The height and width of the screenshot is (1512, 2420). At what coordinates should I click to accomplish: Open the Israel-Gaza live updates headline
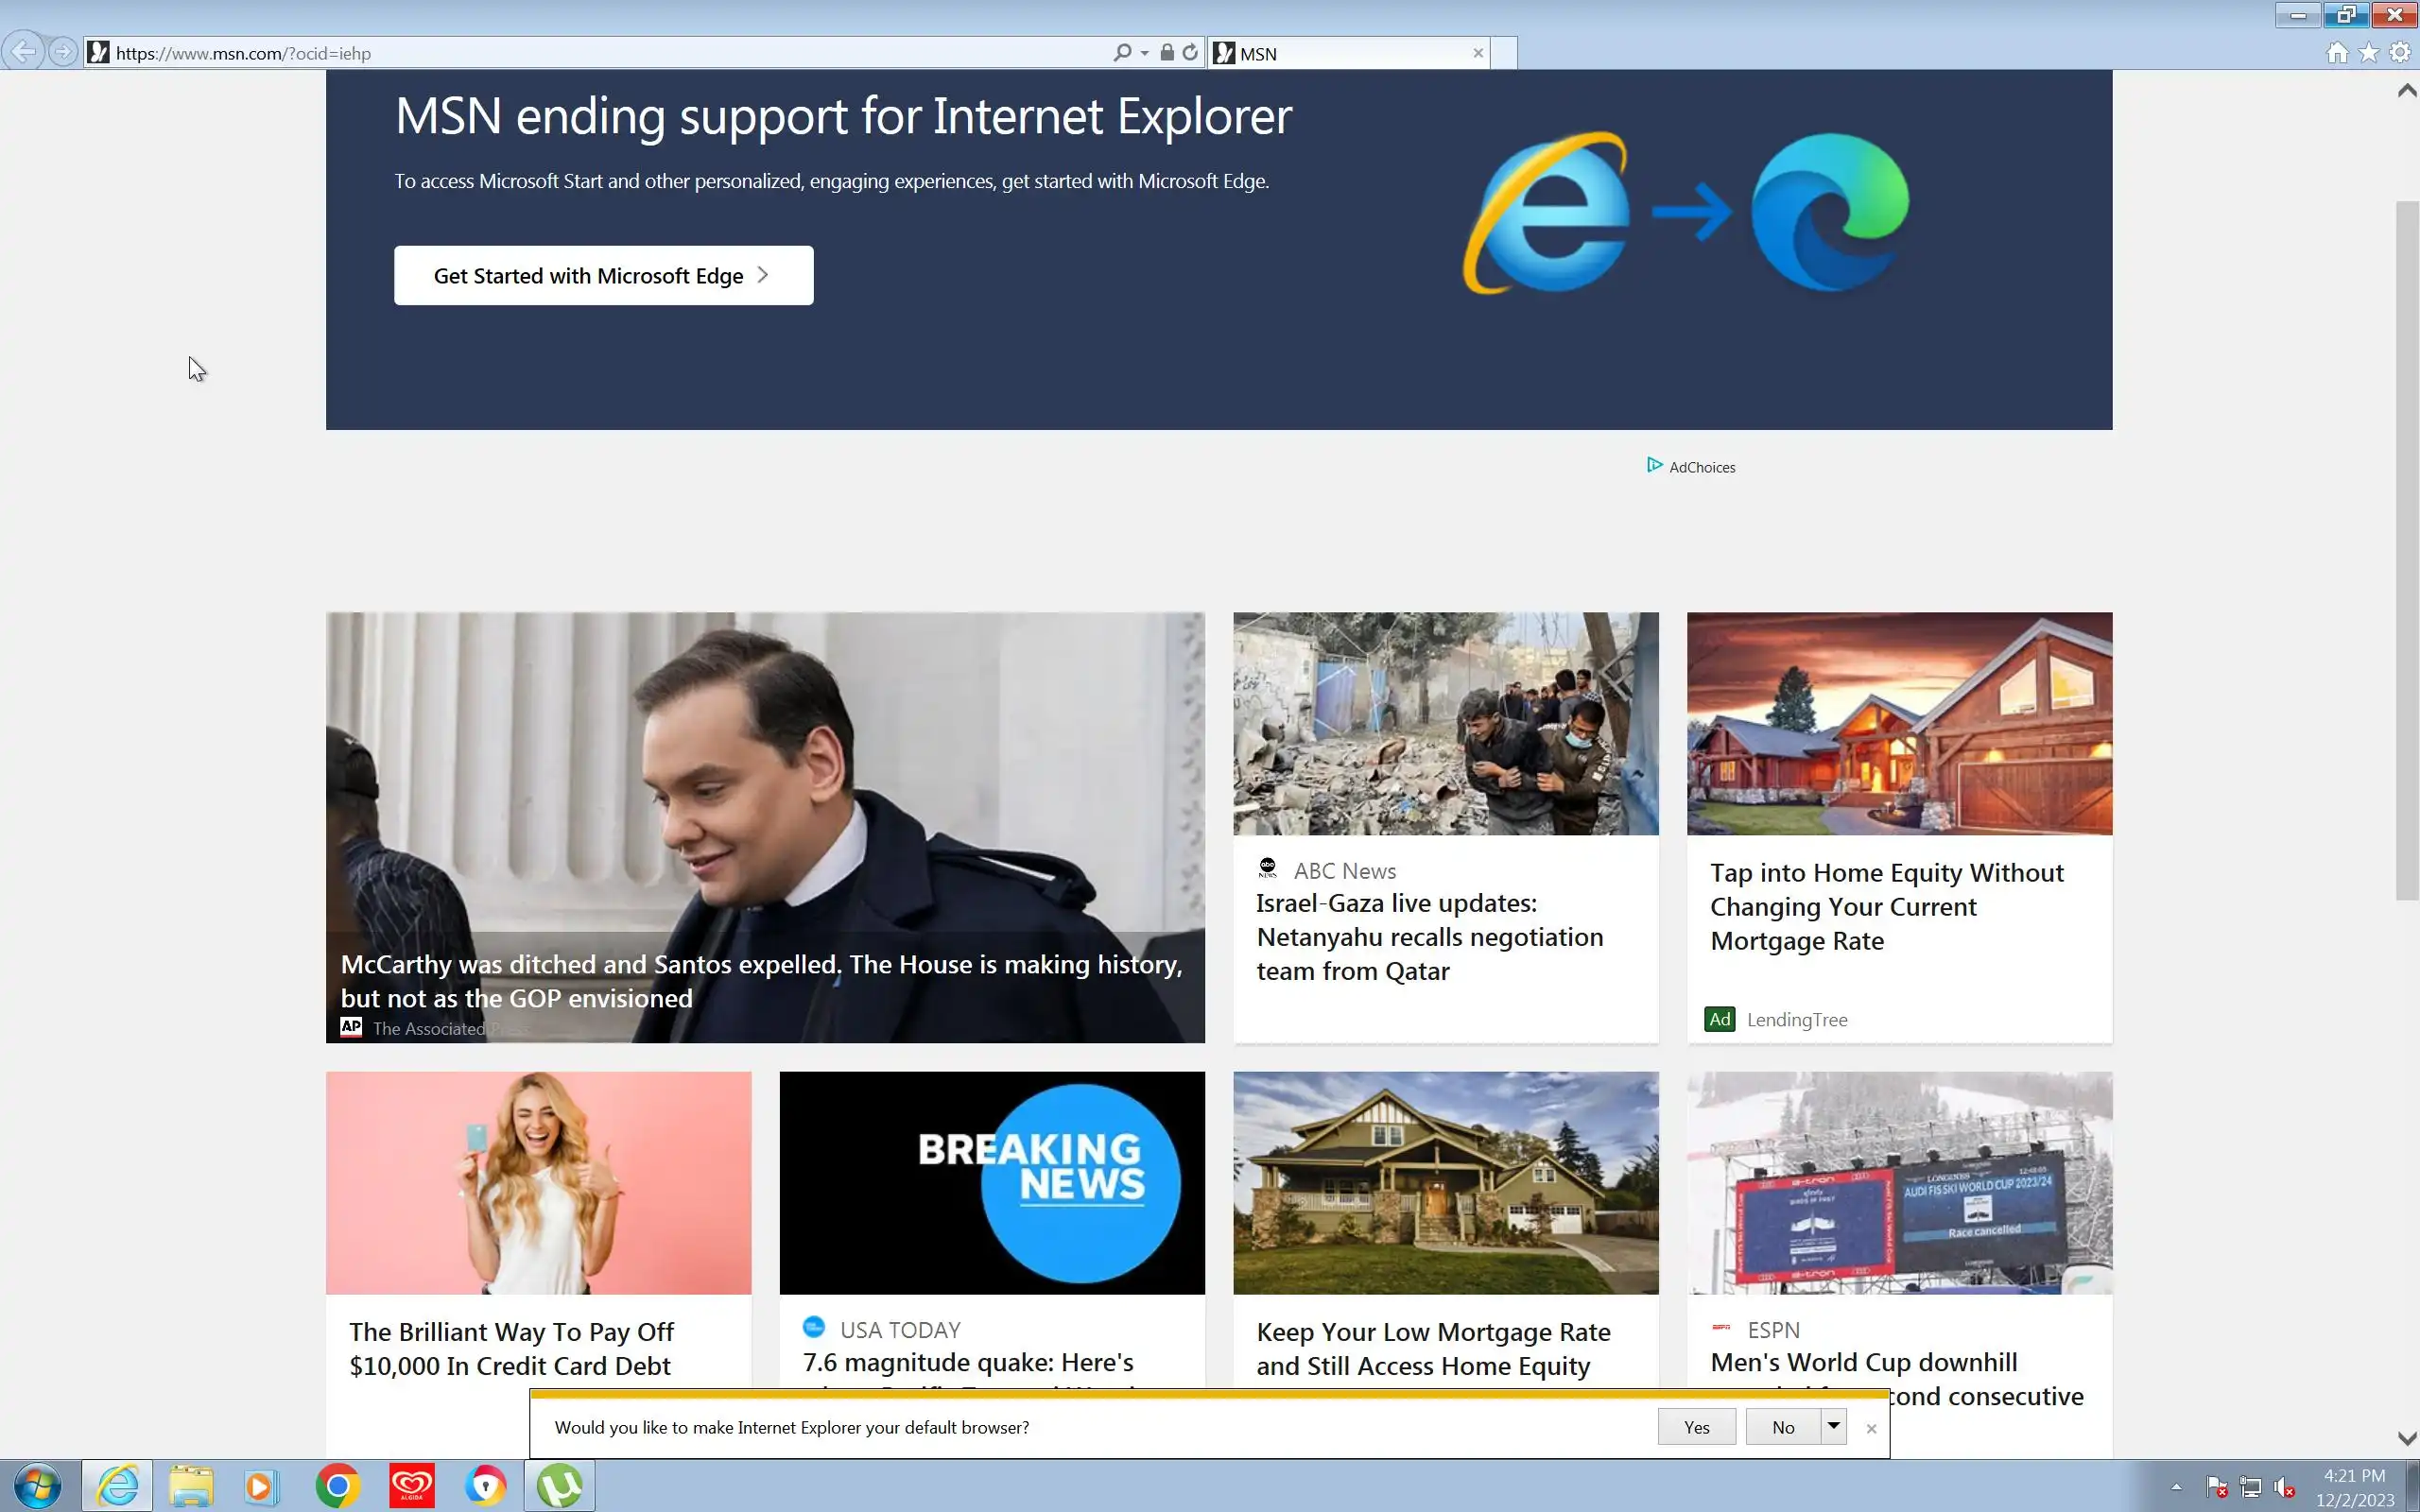[x=1429, y=937]
